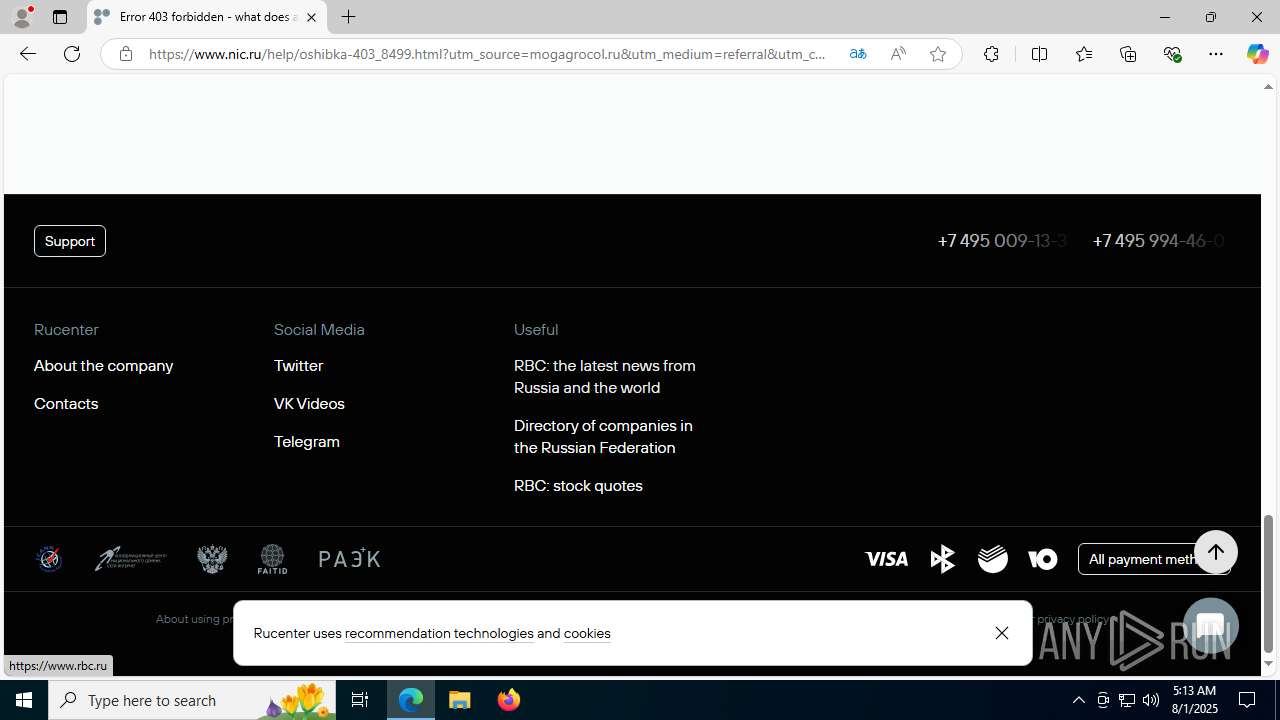1280x720 pixels.
Task: Click the first circular partner logo in footer
Action: coord(49,559)
